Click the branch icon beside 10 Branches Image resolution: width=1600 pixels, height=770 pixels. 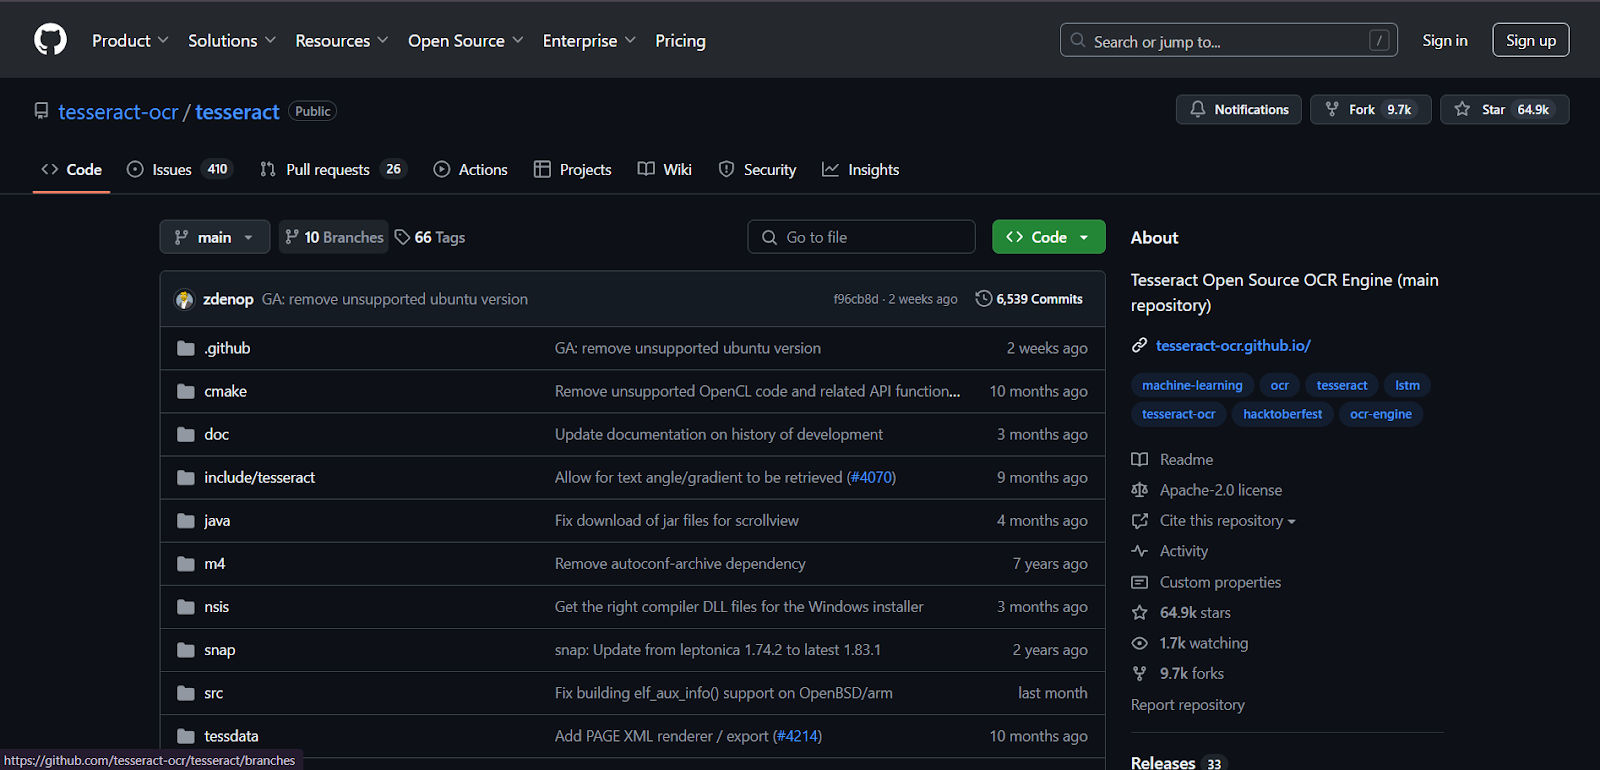[292, 237]
